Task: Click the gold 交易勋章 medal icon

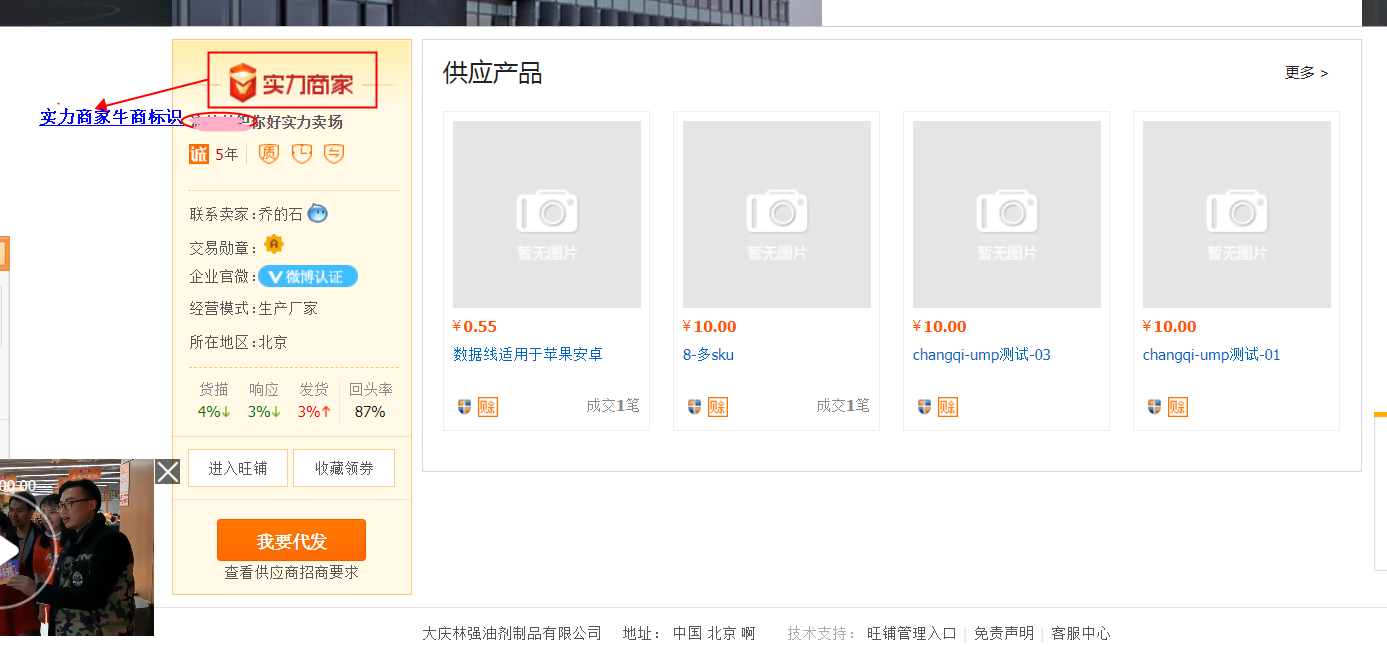Action: coord(274,245)
